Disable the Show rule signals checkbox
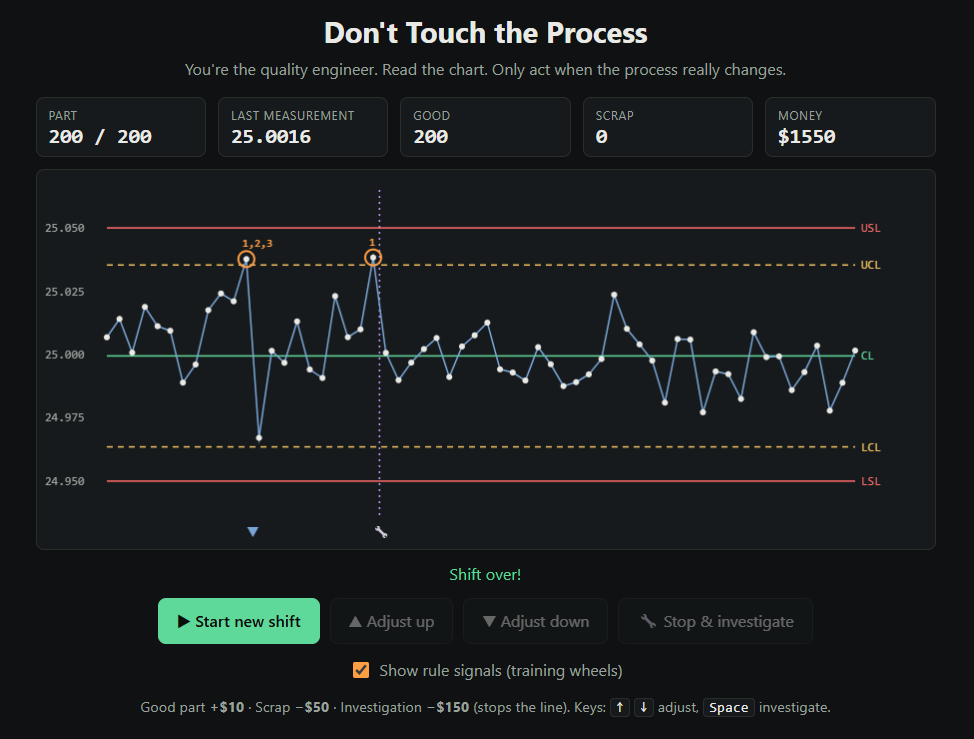This screenshot has width=974, height=739. 361,670
